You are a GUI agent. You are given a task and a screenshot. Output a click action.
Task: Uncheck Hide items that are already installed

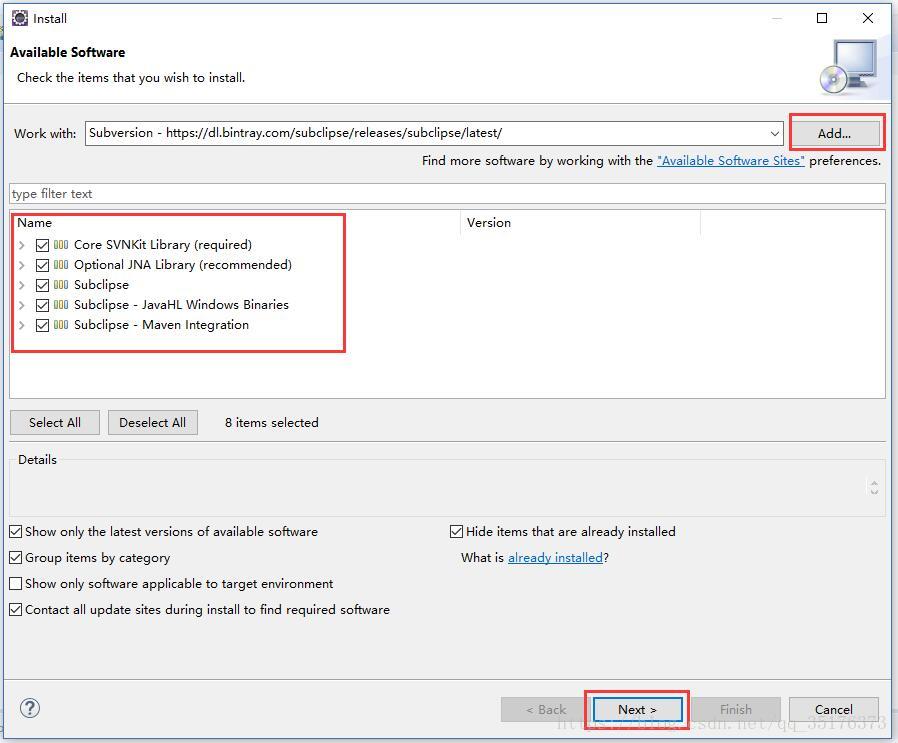(x=456, y=532)
